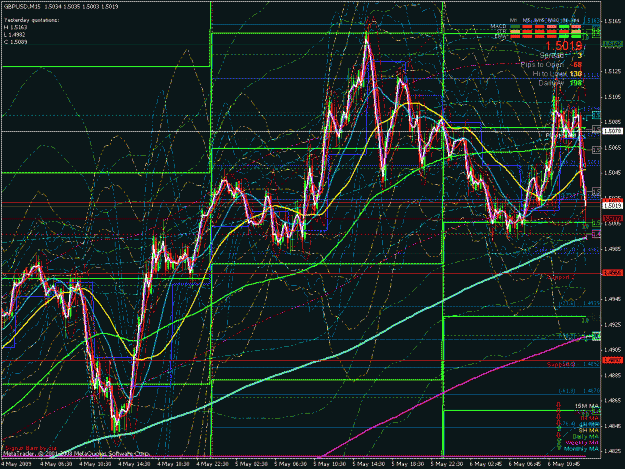Screen dimensions: 625x469
Task: Click the 'Signal Bars by cja' credit text
Action: tap(31, 448)
